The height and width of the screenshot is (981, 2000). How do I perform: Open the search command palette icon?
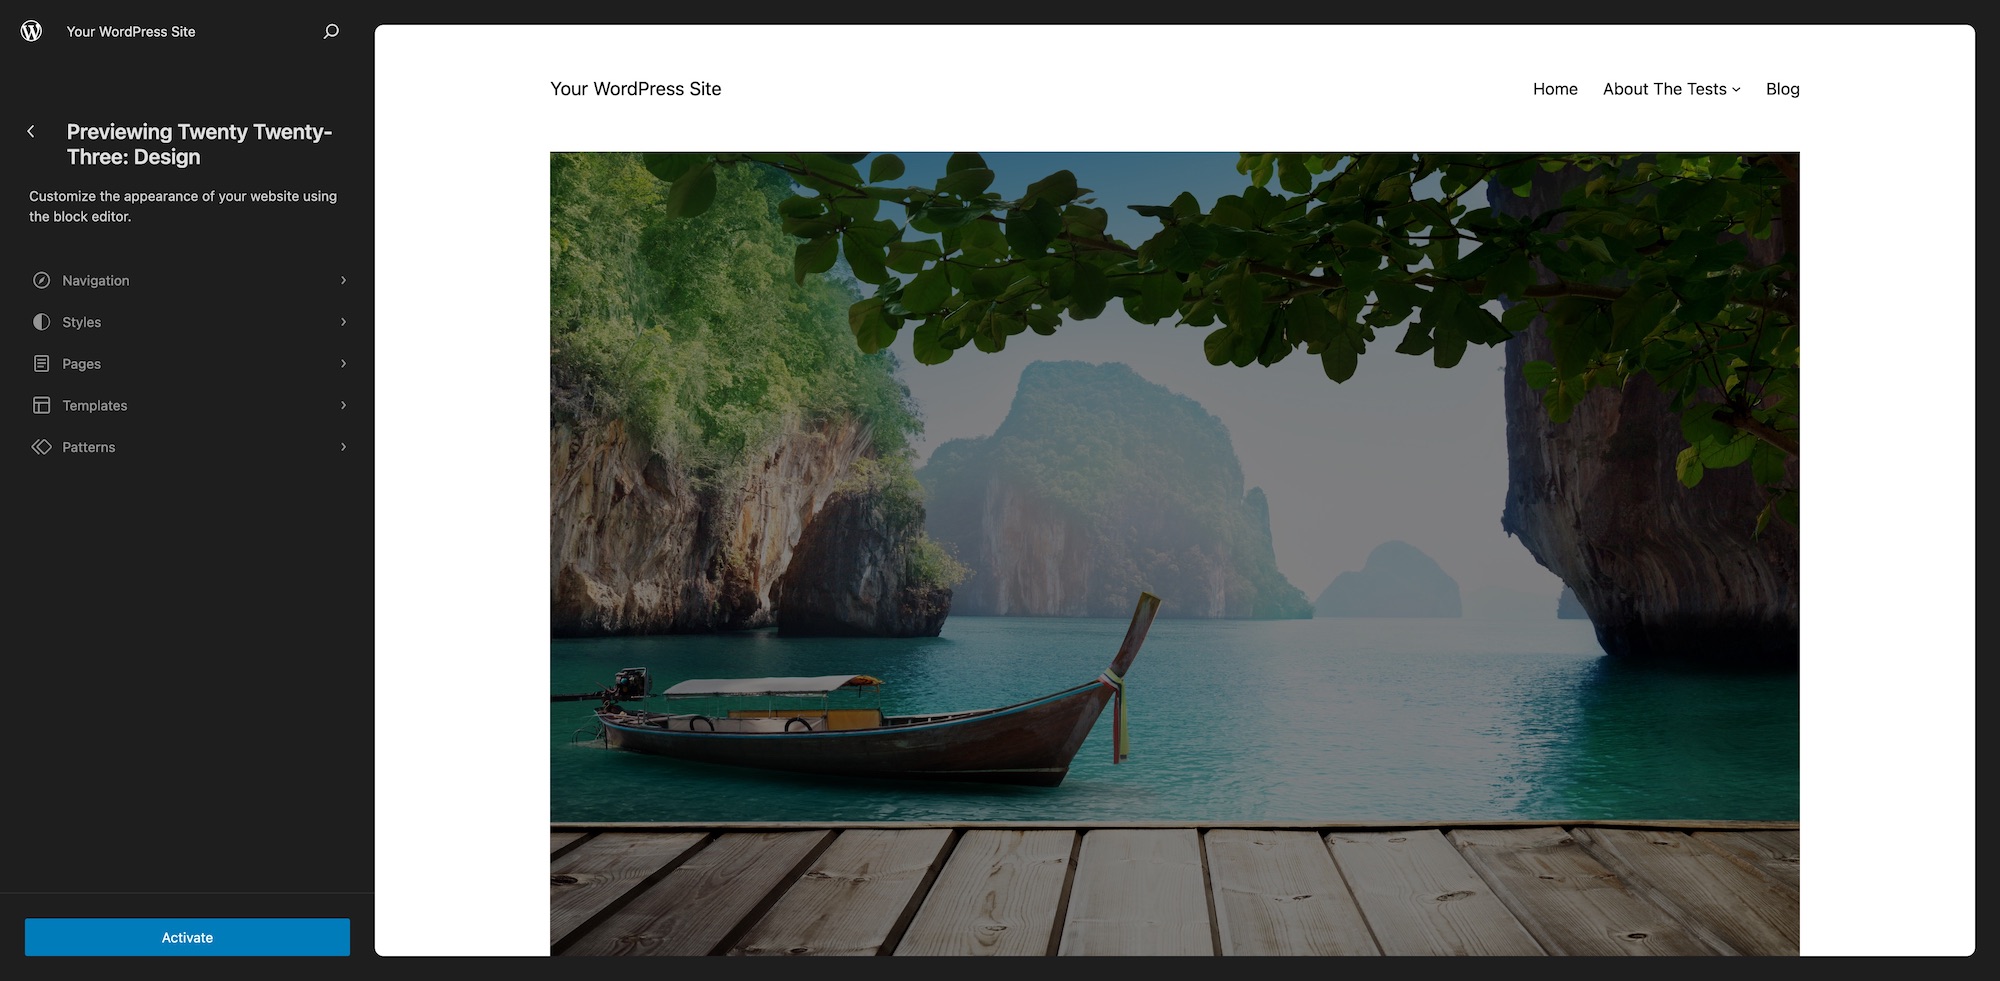331,31
